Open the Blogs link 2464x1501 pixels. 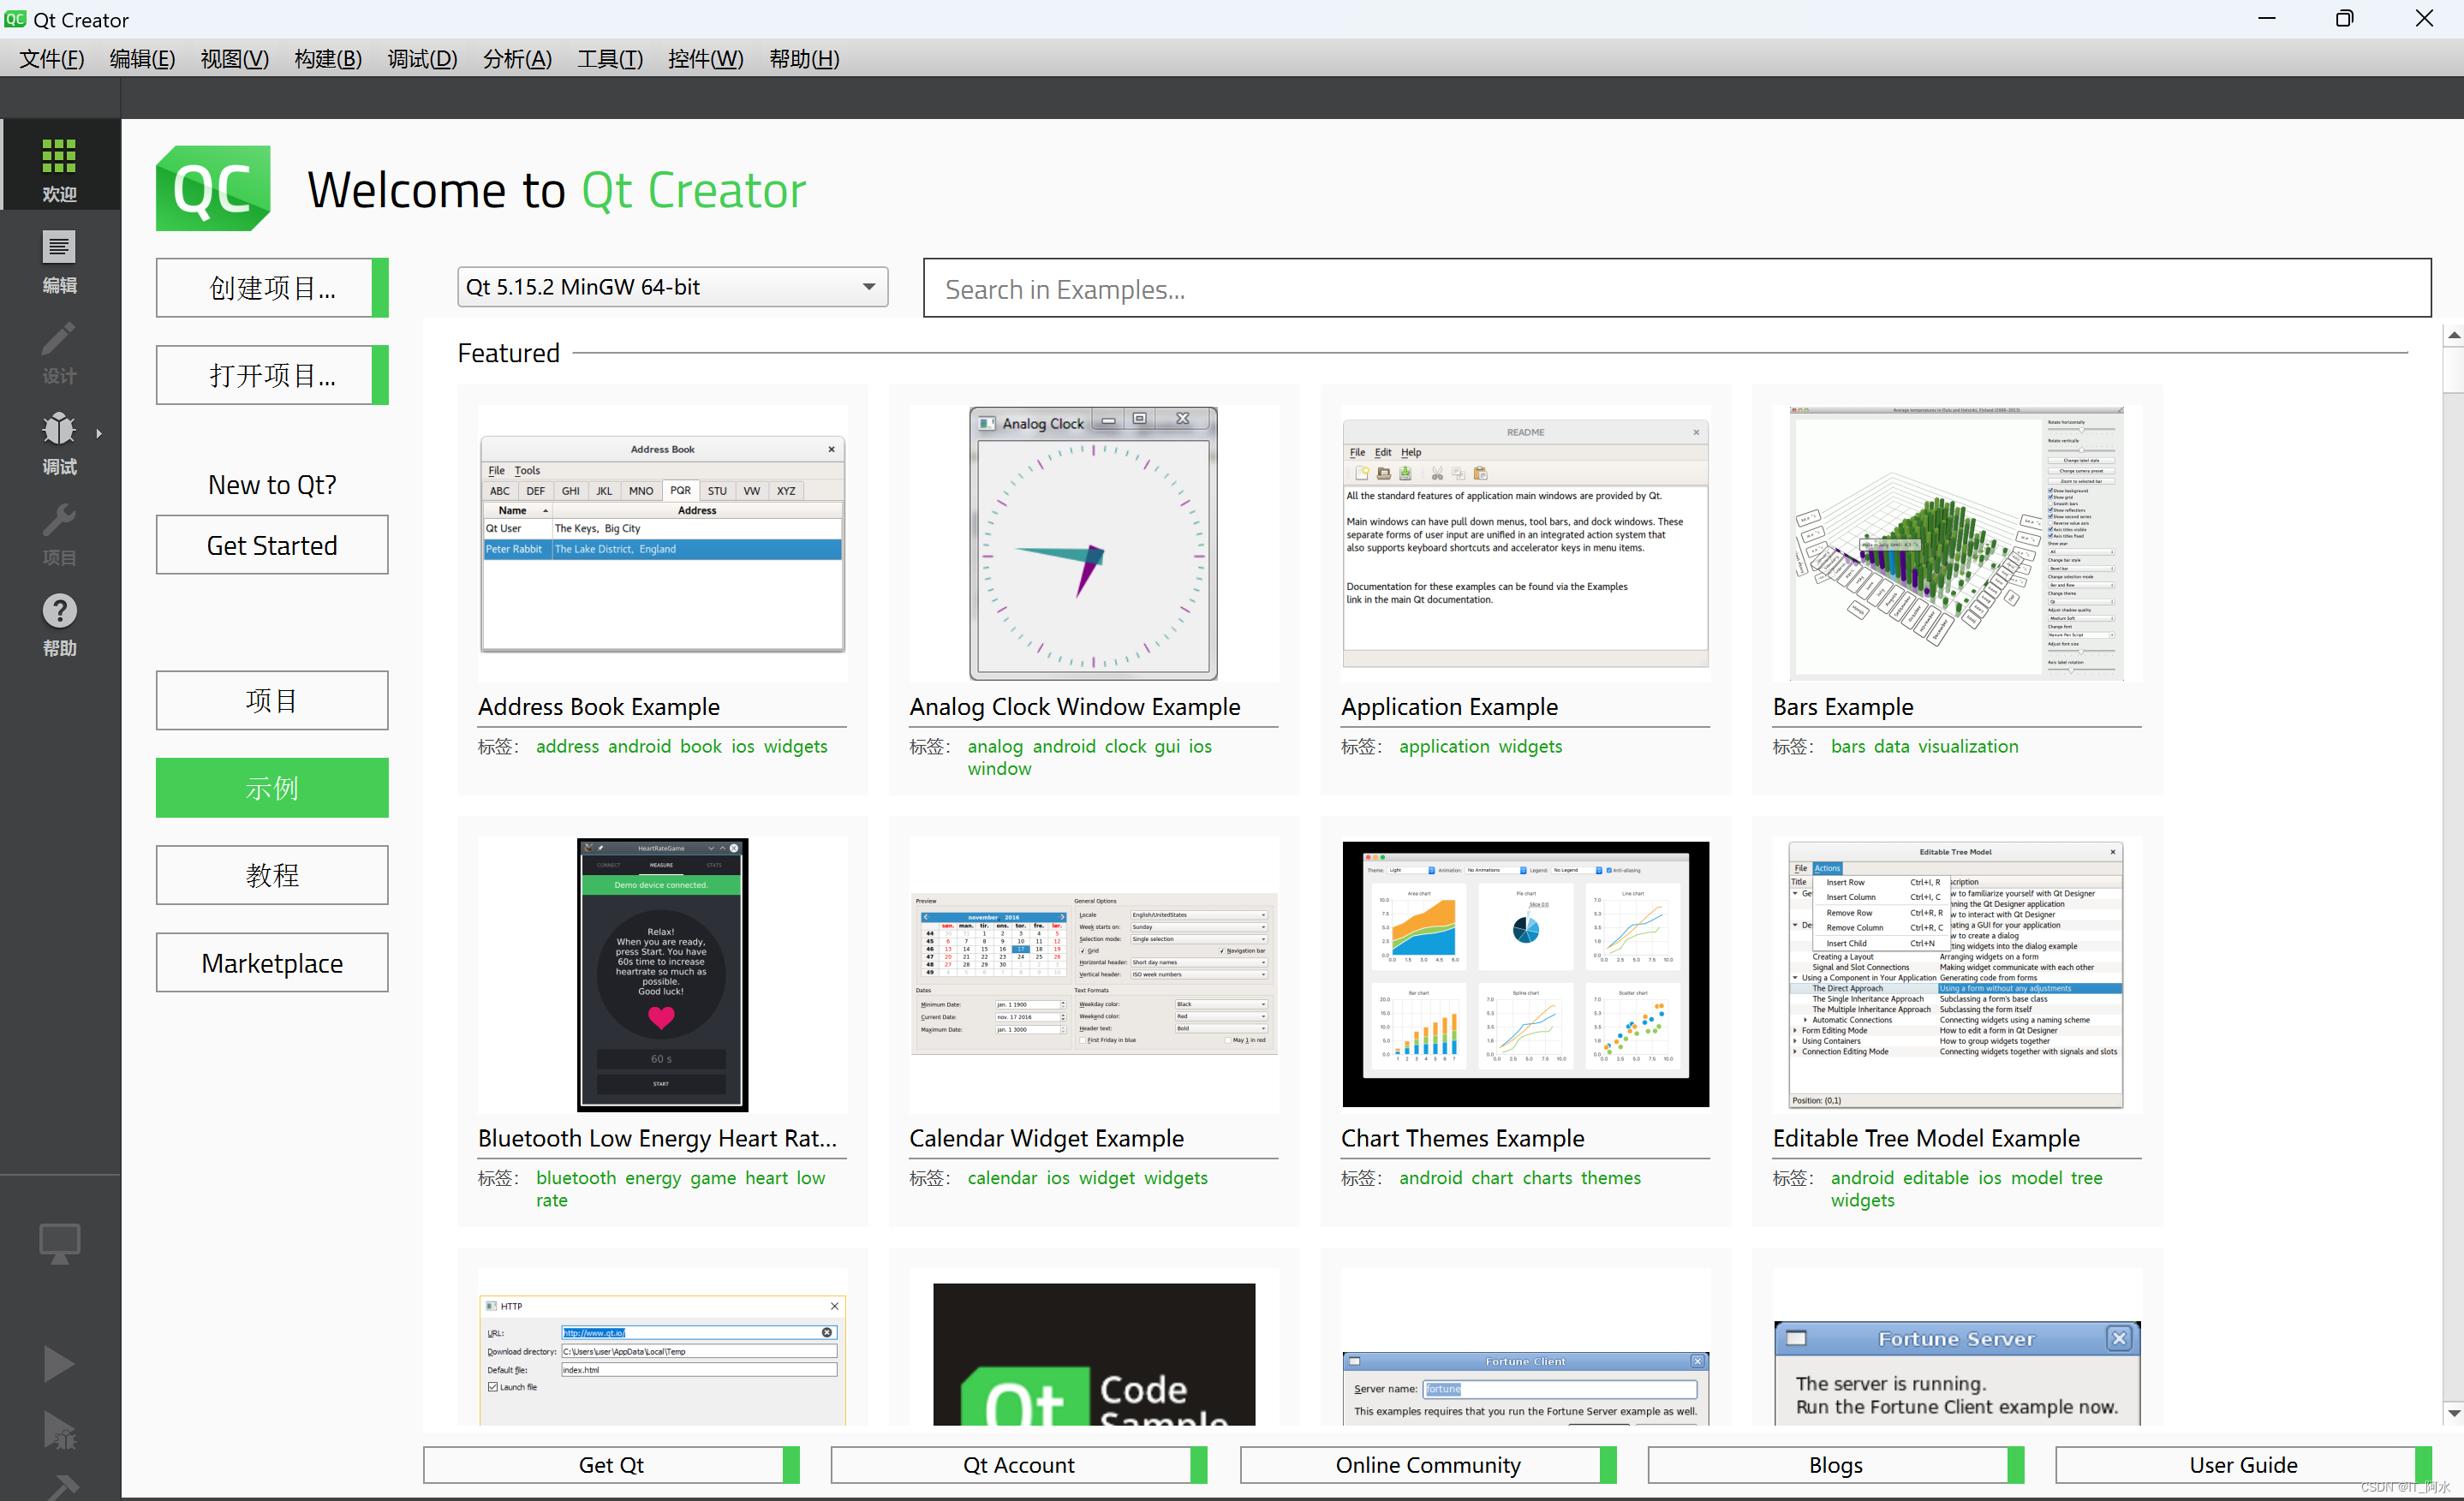[1836, 1465]
